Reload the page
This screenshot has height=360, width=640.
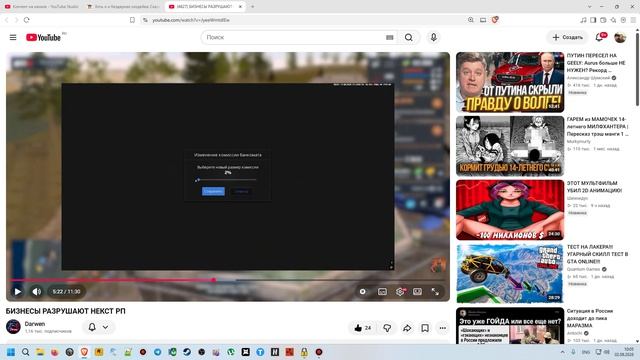click(27, 20)
